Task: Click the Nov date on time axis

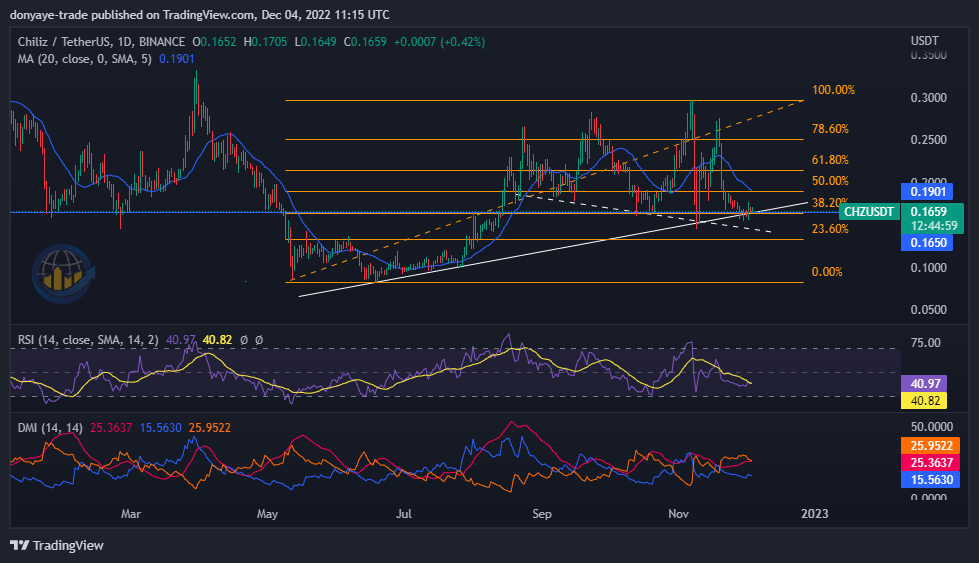Action: tap(678, 514)
